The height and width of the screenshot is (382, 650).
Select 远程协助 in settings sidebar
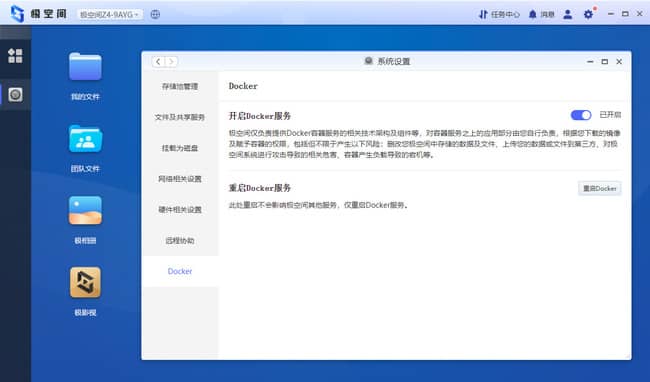180,240
